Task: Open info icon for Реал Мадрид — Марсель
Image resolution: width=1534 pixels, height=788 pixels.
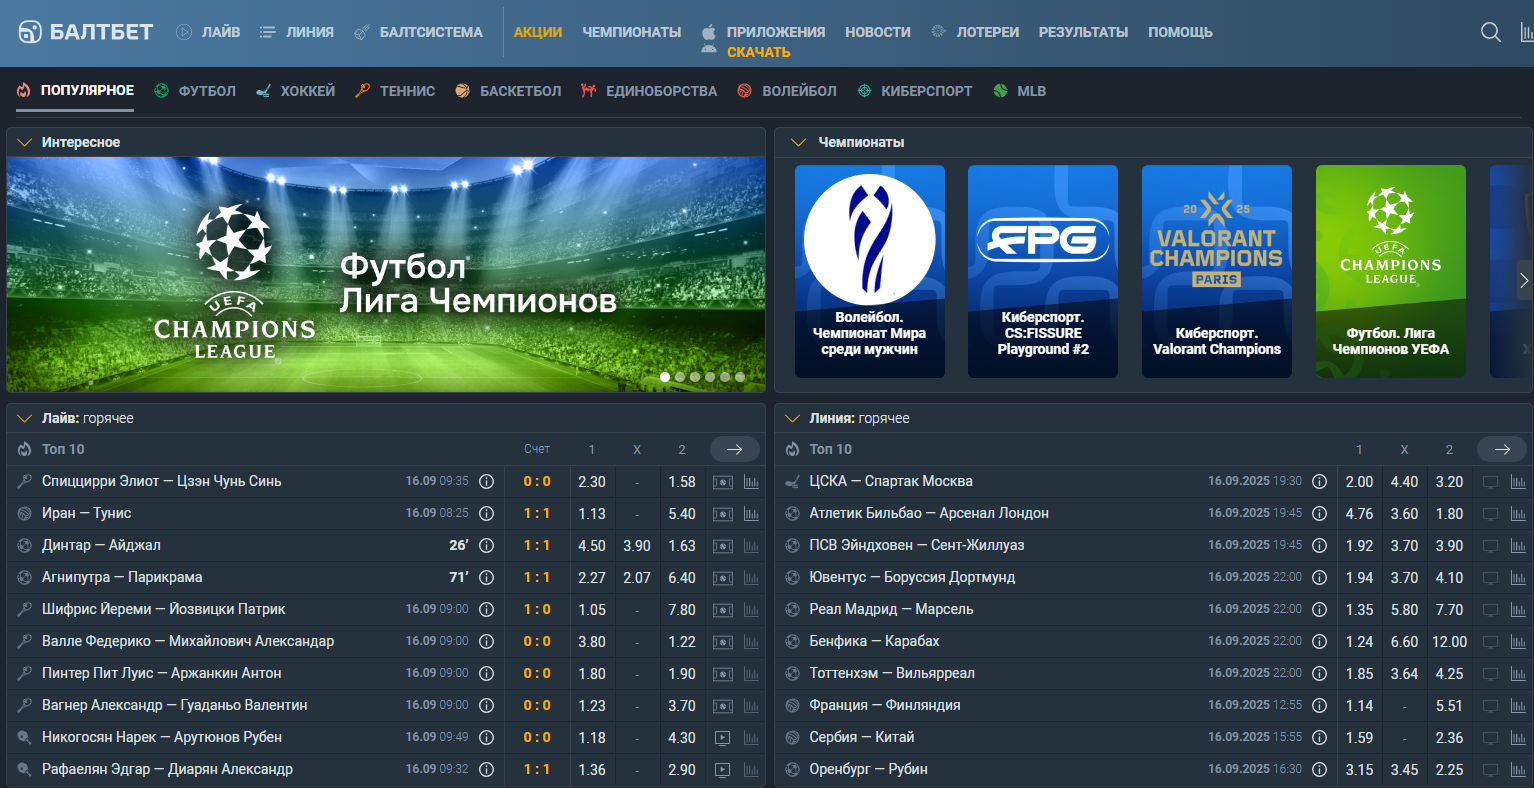Action: tap(1319, 609)
